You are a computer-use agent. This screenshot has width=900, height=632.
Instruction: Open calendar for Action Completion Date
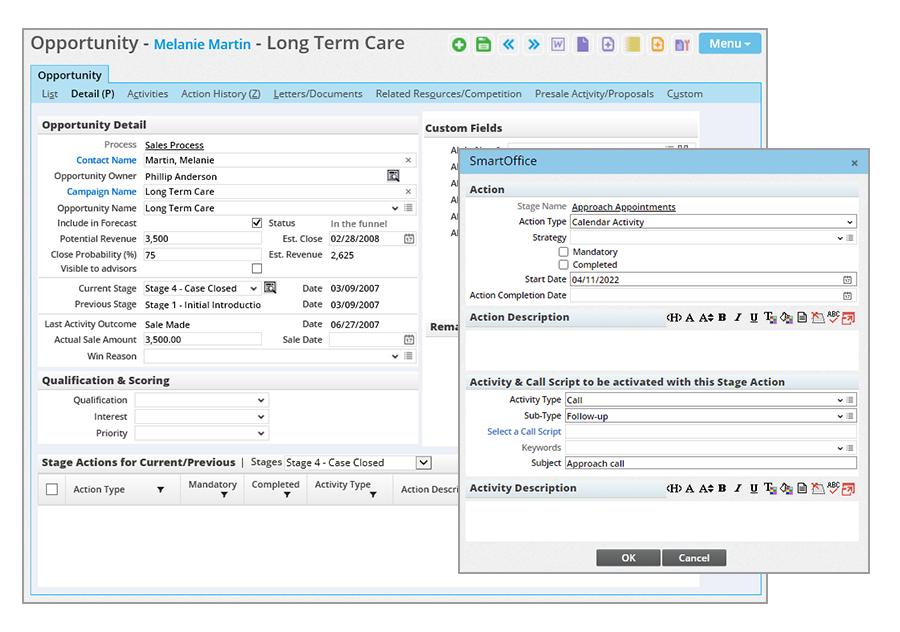pyautogui.click(x=847, y=296)
